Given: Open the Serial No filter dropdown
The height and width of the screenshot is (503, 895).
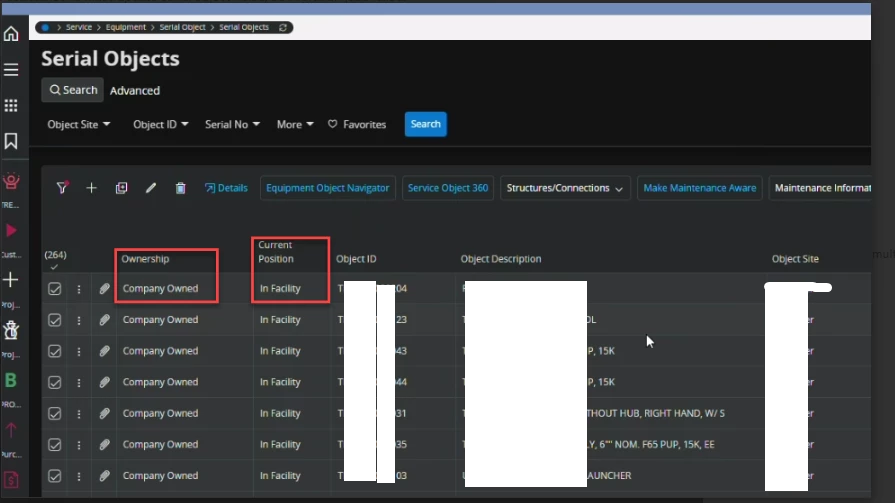Looking at the screenshot, I should point(232,125).
